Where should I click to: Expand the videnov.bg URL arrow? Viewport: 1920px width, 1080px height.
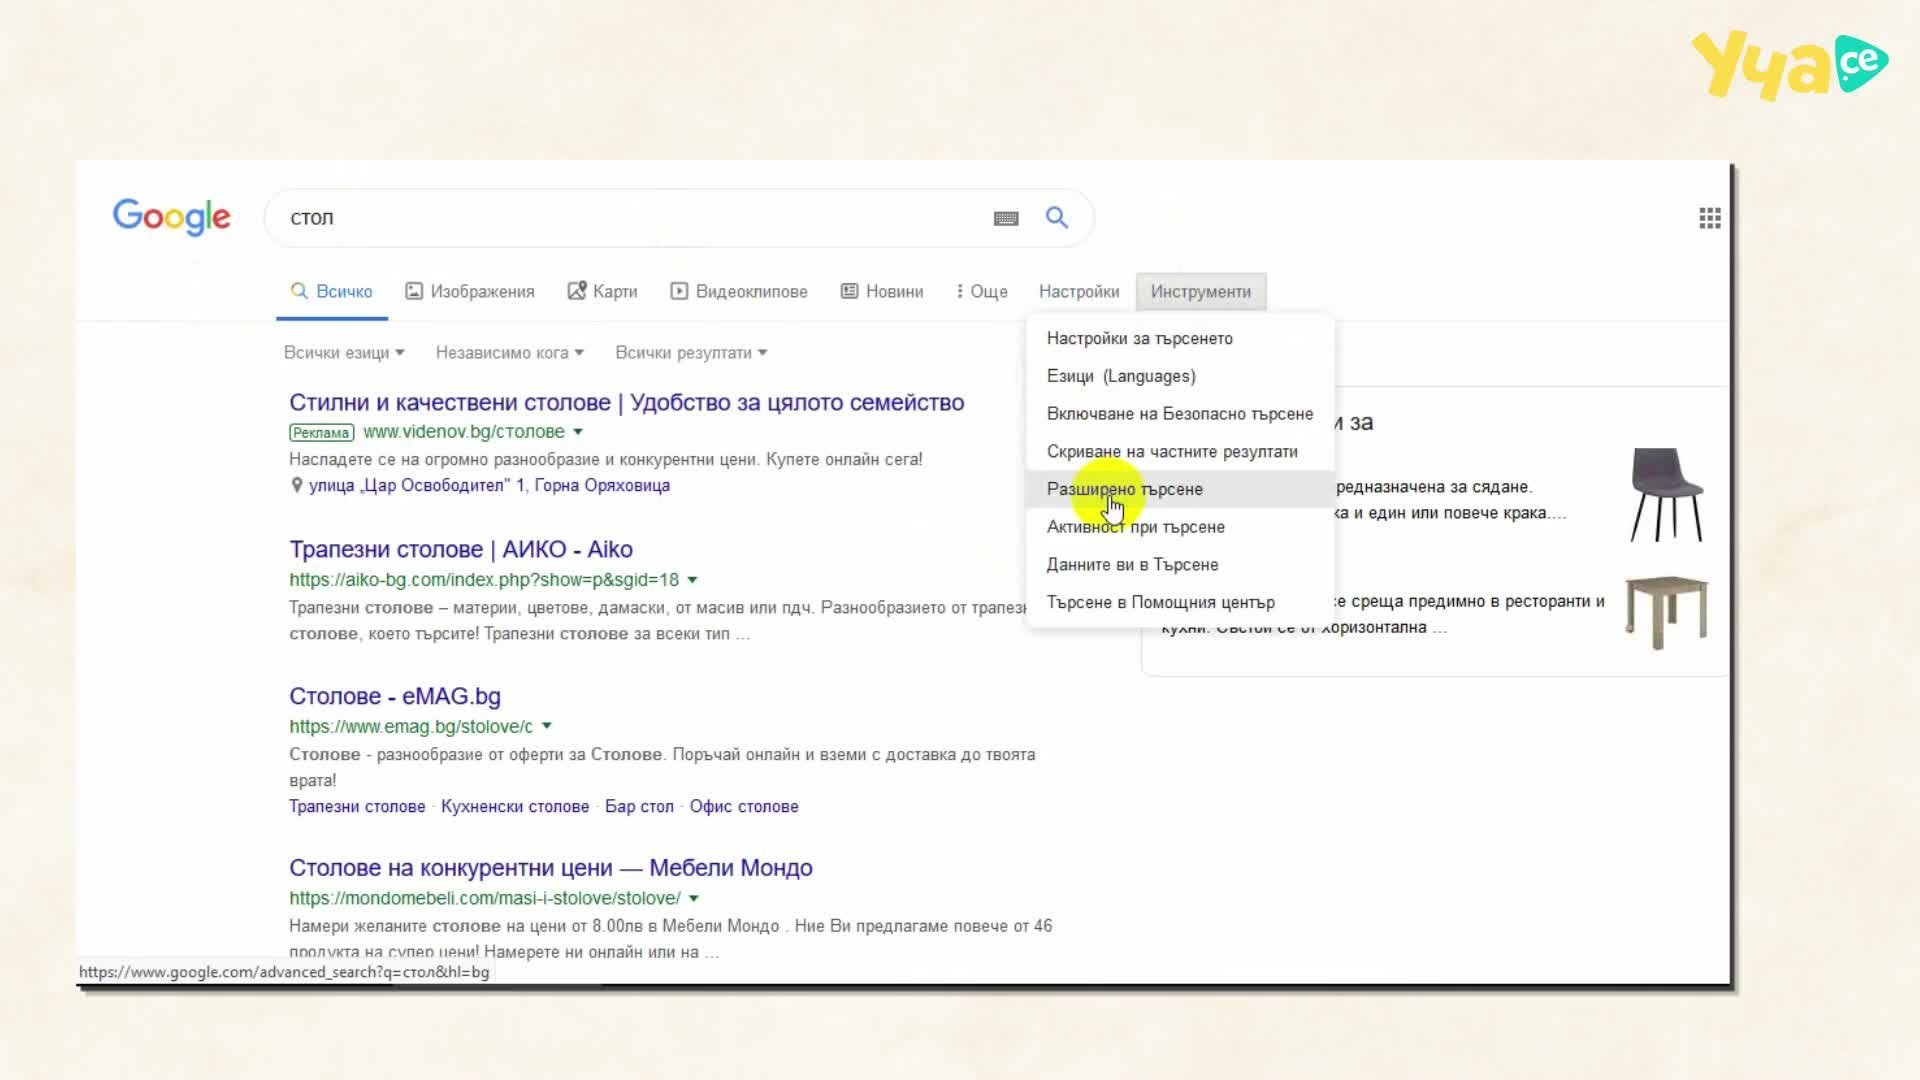pyautogui.click(x=578, y=432)
